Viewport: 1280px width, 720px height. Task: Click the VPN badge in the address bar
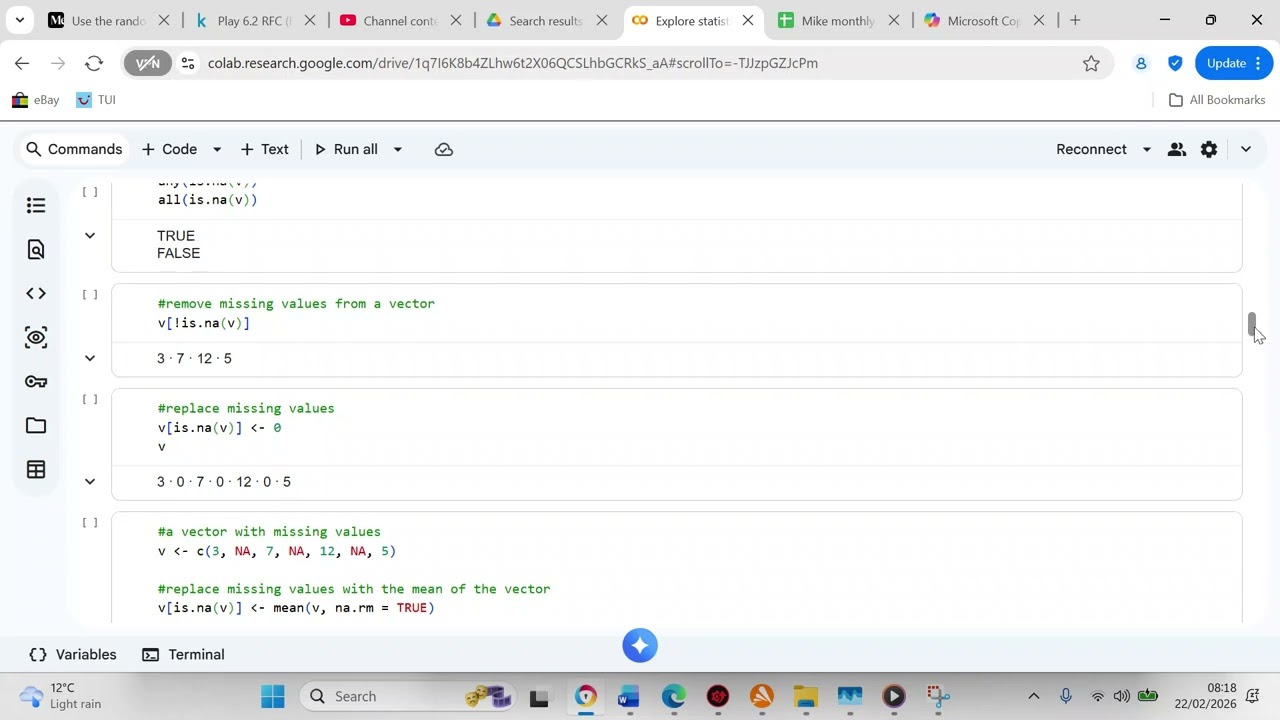(148, 63)
